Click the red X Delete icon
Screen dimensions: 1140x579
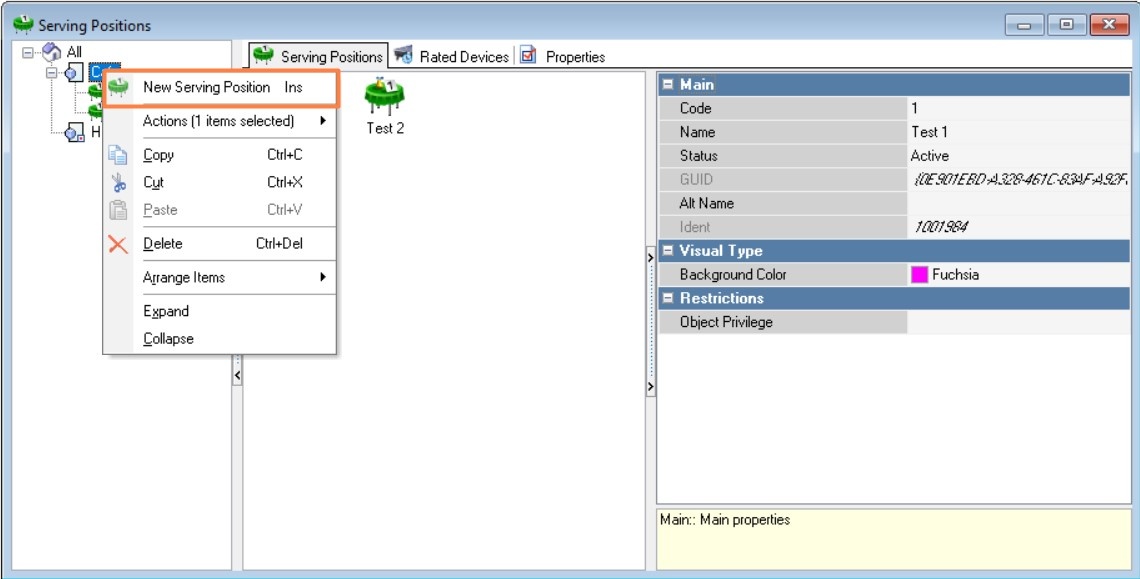coord(118,244)
